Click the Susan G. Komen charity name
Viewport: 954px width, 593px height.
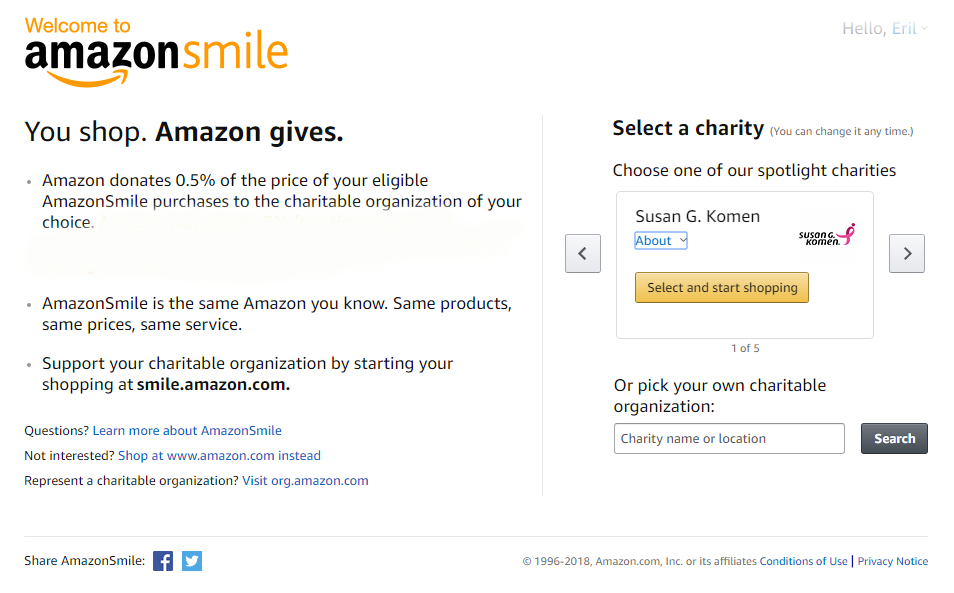[x=697, y=217]
